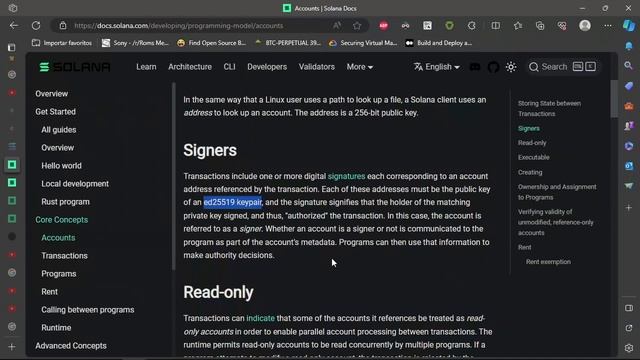Open the GitHub repository icon
The height and width of the screenshot is (360, 640).
pyautogui.click(x=493, y=67)
